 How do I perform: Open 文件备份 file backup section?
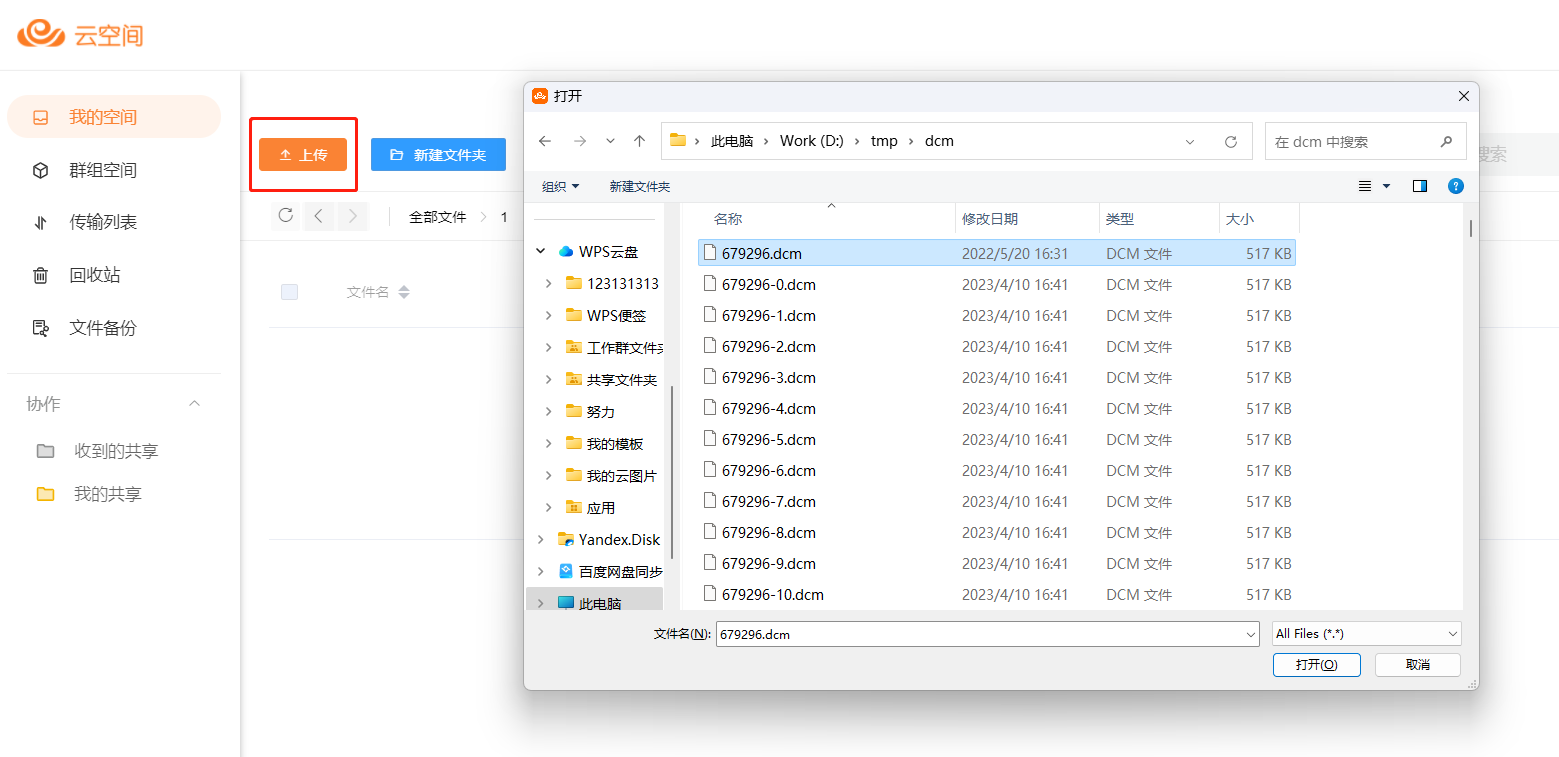click(102, 328)
